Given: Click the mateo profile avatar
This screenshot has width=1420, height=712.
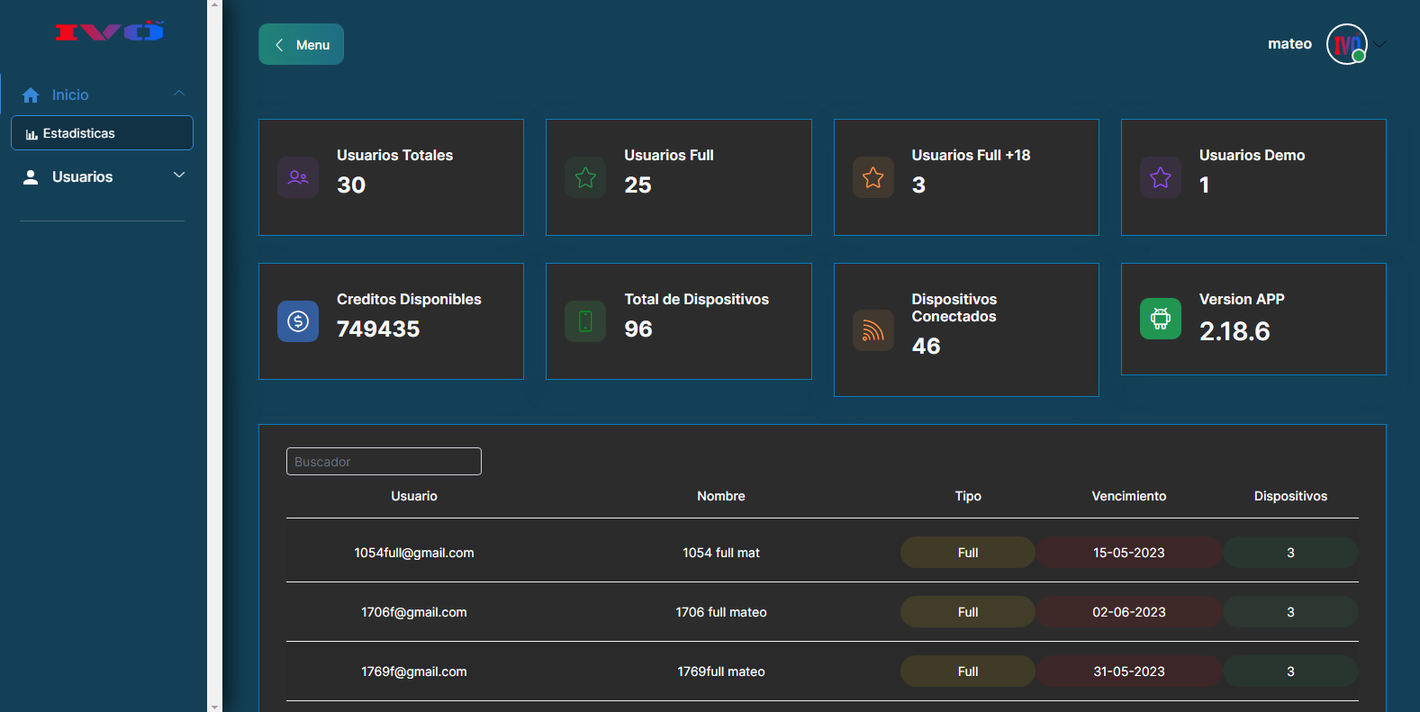Looking at the screenshot, I should coord(1346,44).
